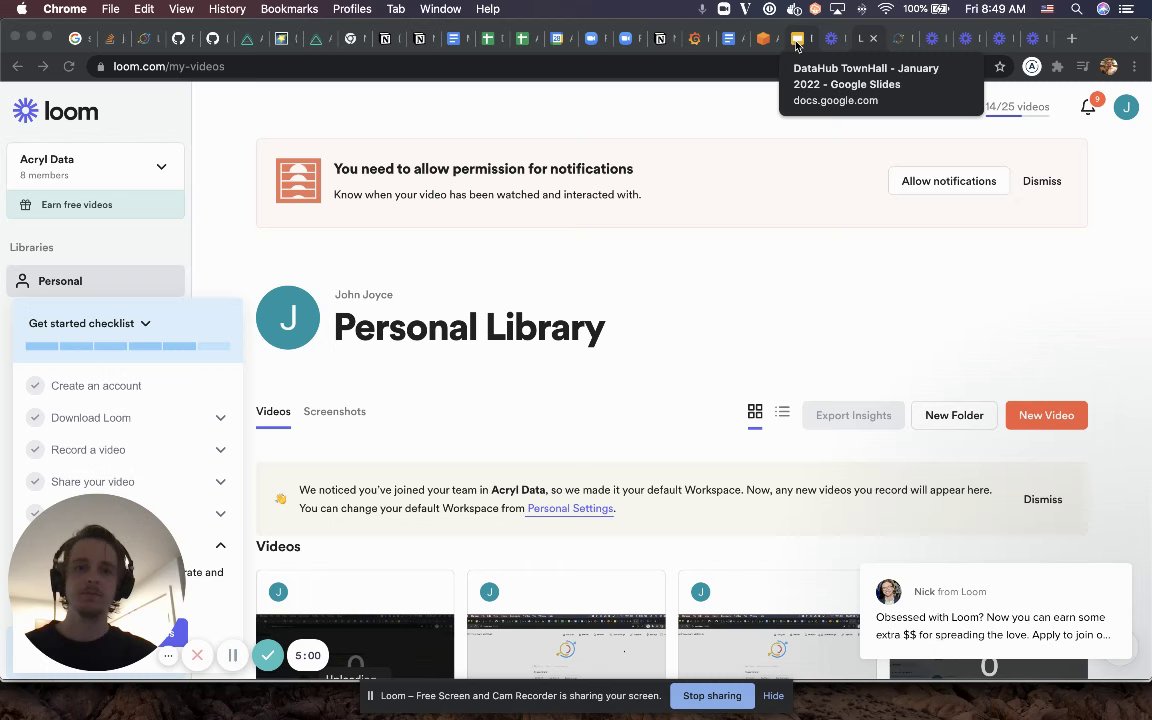The width and height of the screenshot is (1152, 720).
Task: Toggle the Record a video checkmark
Action: tap(35, 450)
